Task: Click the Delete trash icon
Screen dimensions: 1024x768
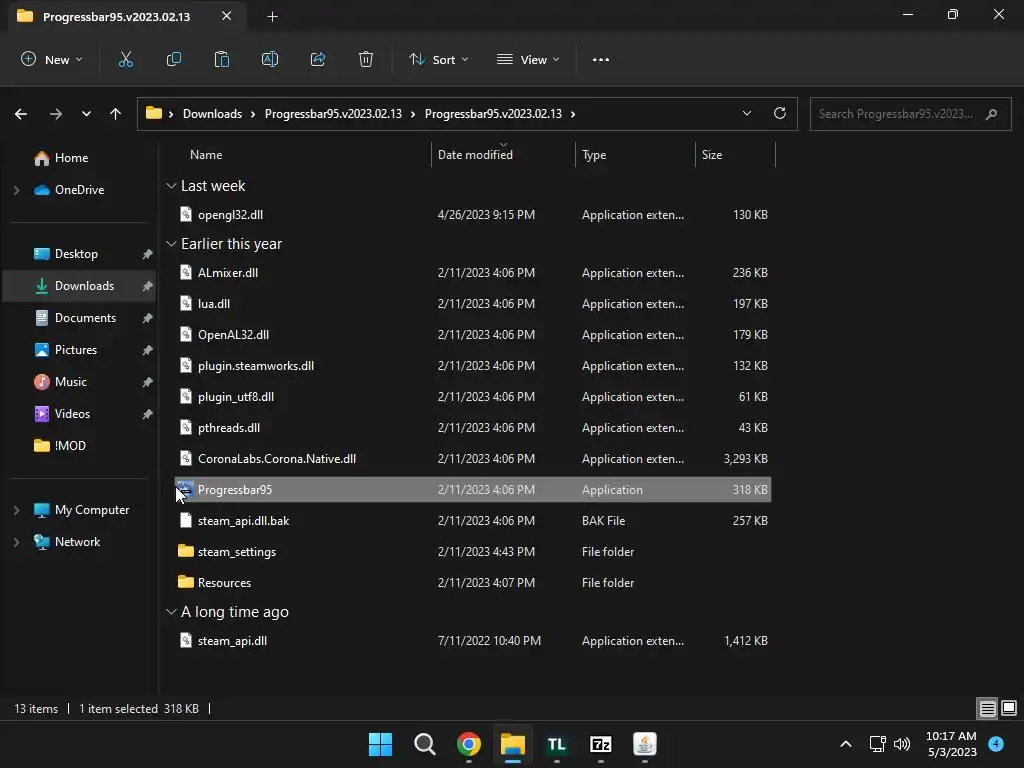Action: 366,59
